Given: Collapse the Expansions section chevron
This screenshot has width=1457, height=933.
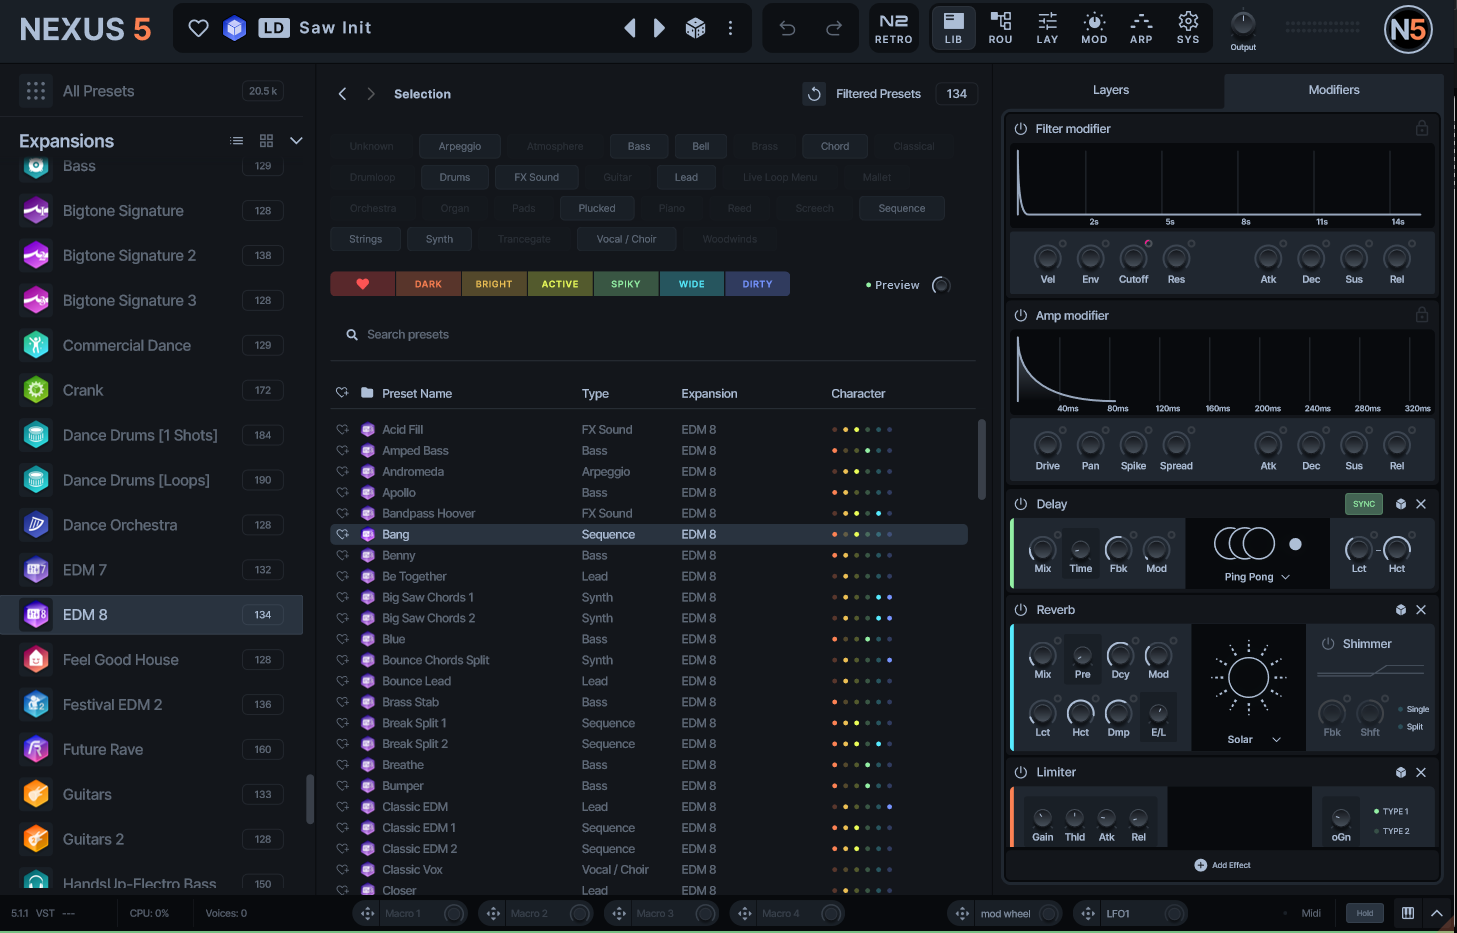Looking at the screenshot, I should click(x=296, y=141).
